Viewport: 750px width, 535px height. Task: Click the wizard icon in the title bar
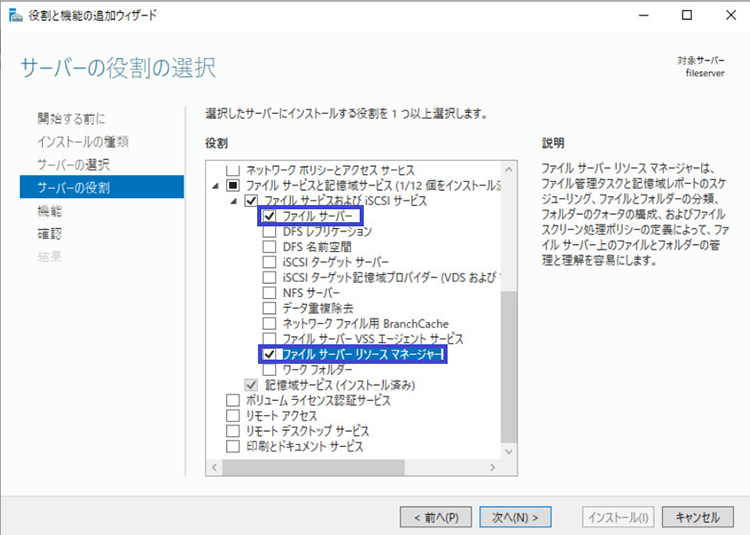15,15
